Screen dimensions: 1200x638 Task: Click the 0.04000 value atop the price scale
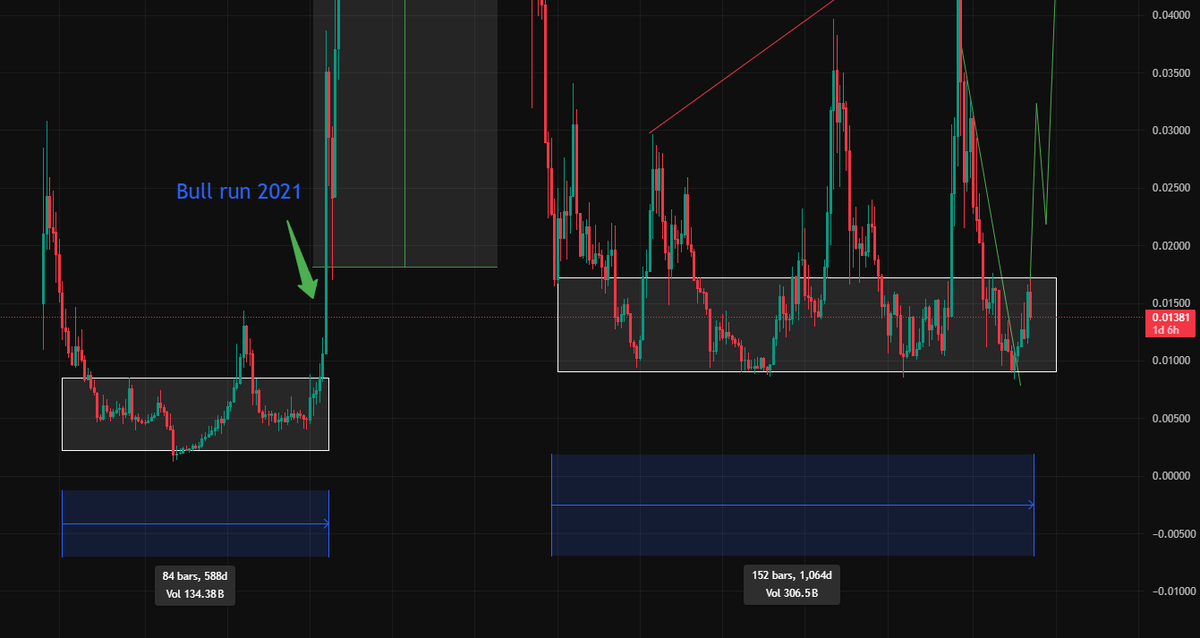(x=1172, y=13)
